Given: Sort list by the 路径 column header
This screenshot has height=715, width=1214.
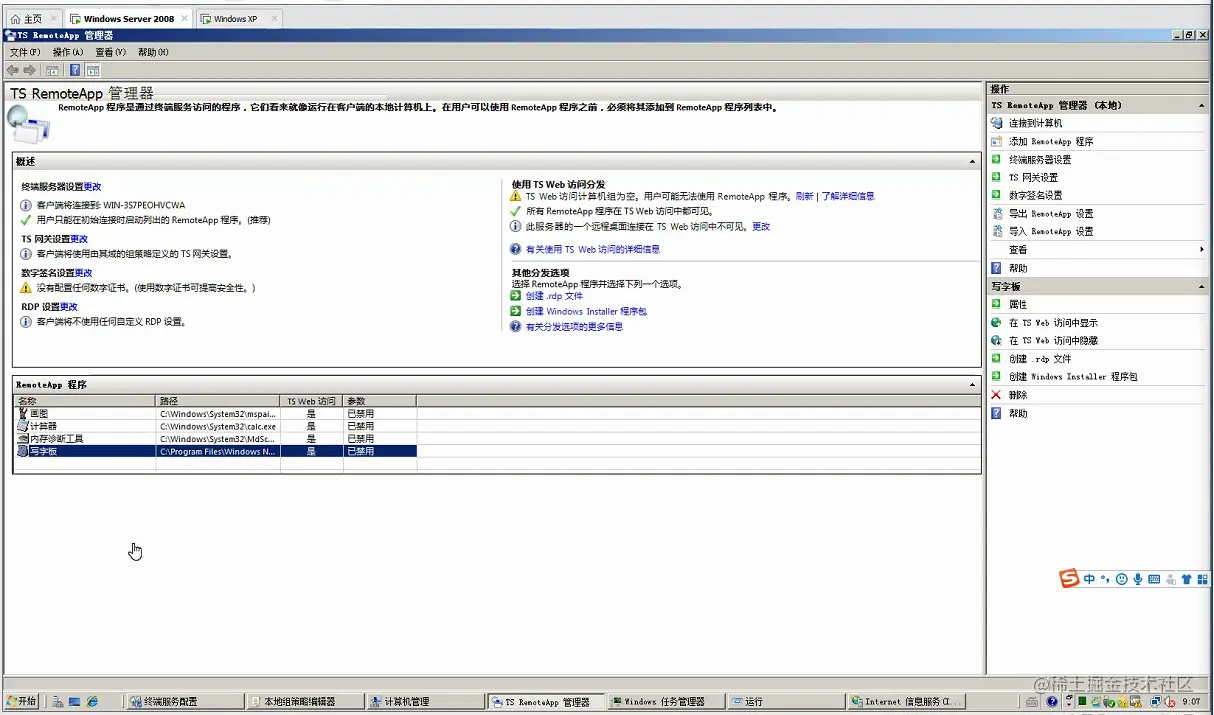Looking at the screenshot, I should (x=218, y=401).
